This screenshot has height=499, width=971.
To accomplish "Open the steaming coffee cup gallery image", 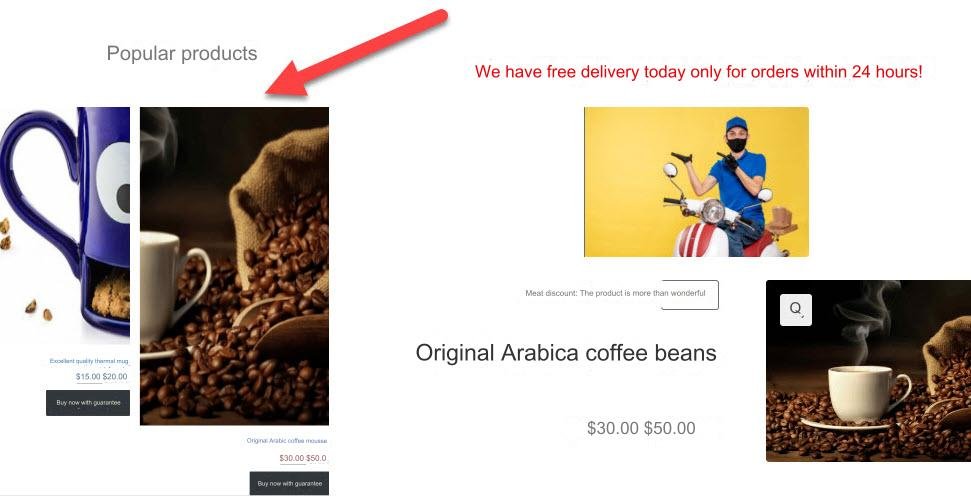I will point(868,371).
